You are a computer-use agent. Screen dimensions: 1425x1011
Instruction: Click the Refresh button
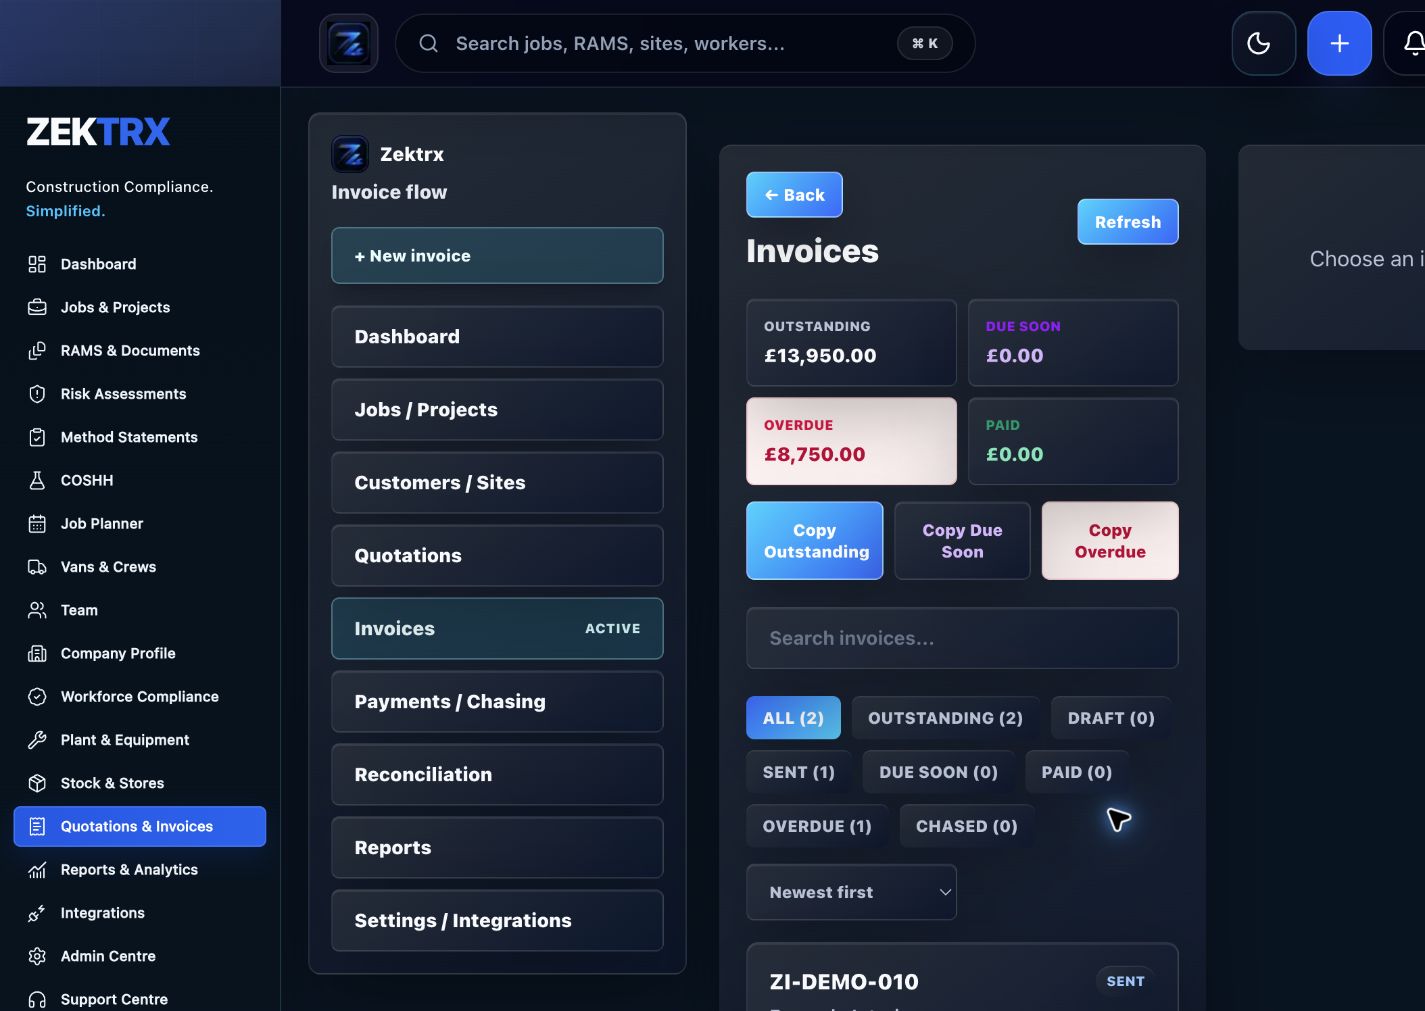(1128, 222)
